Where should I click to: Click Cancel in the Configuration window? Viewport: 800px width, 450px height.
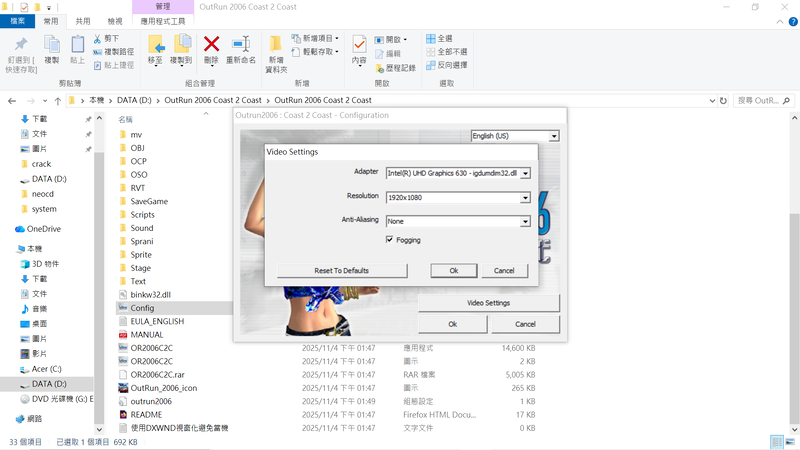click(x=525, y=324)
